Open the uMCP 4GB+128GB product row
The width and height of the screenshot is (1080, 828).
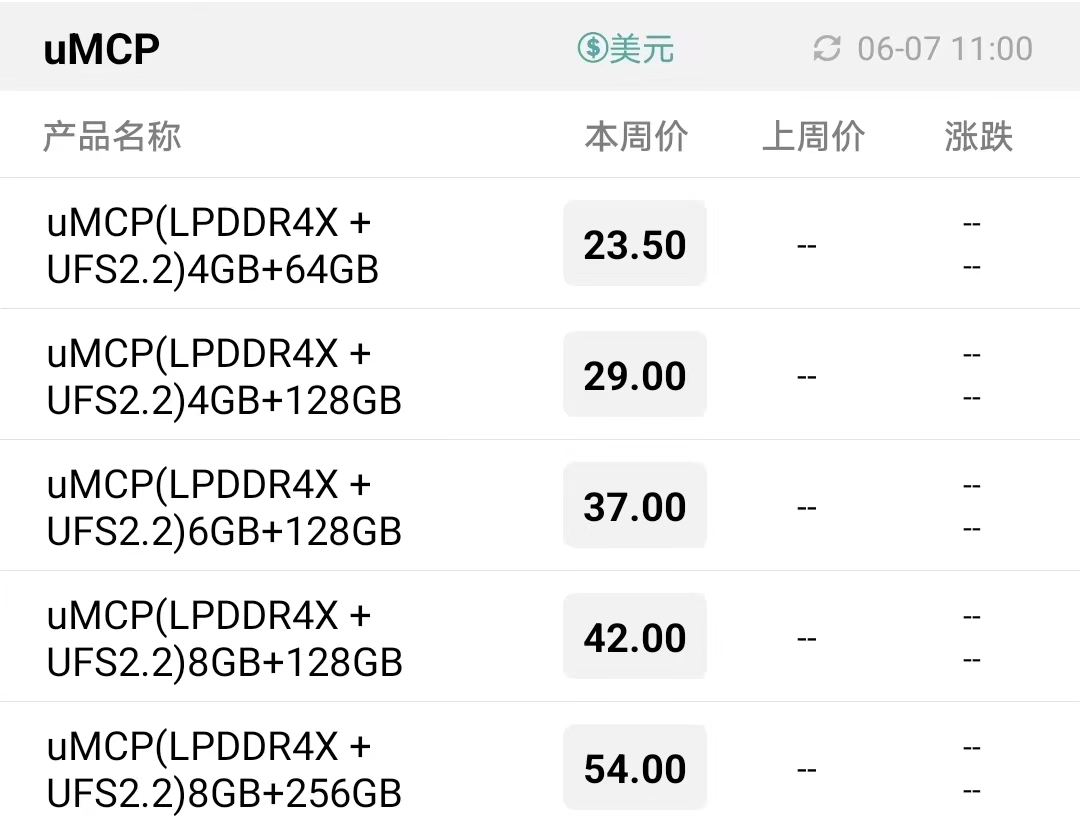tap(540, 375)
